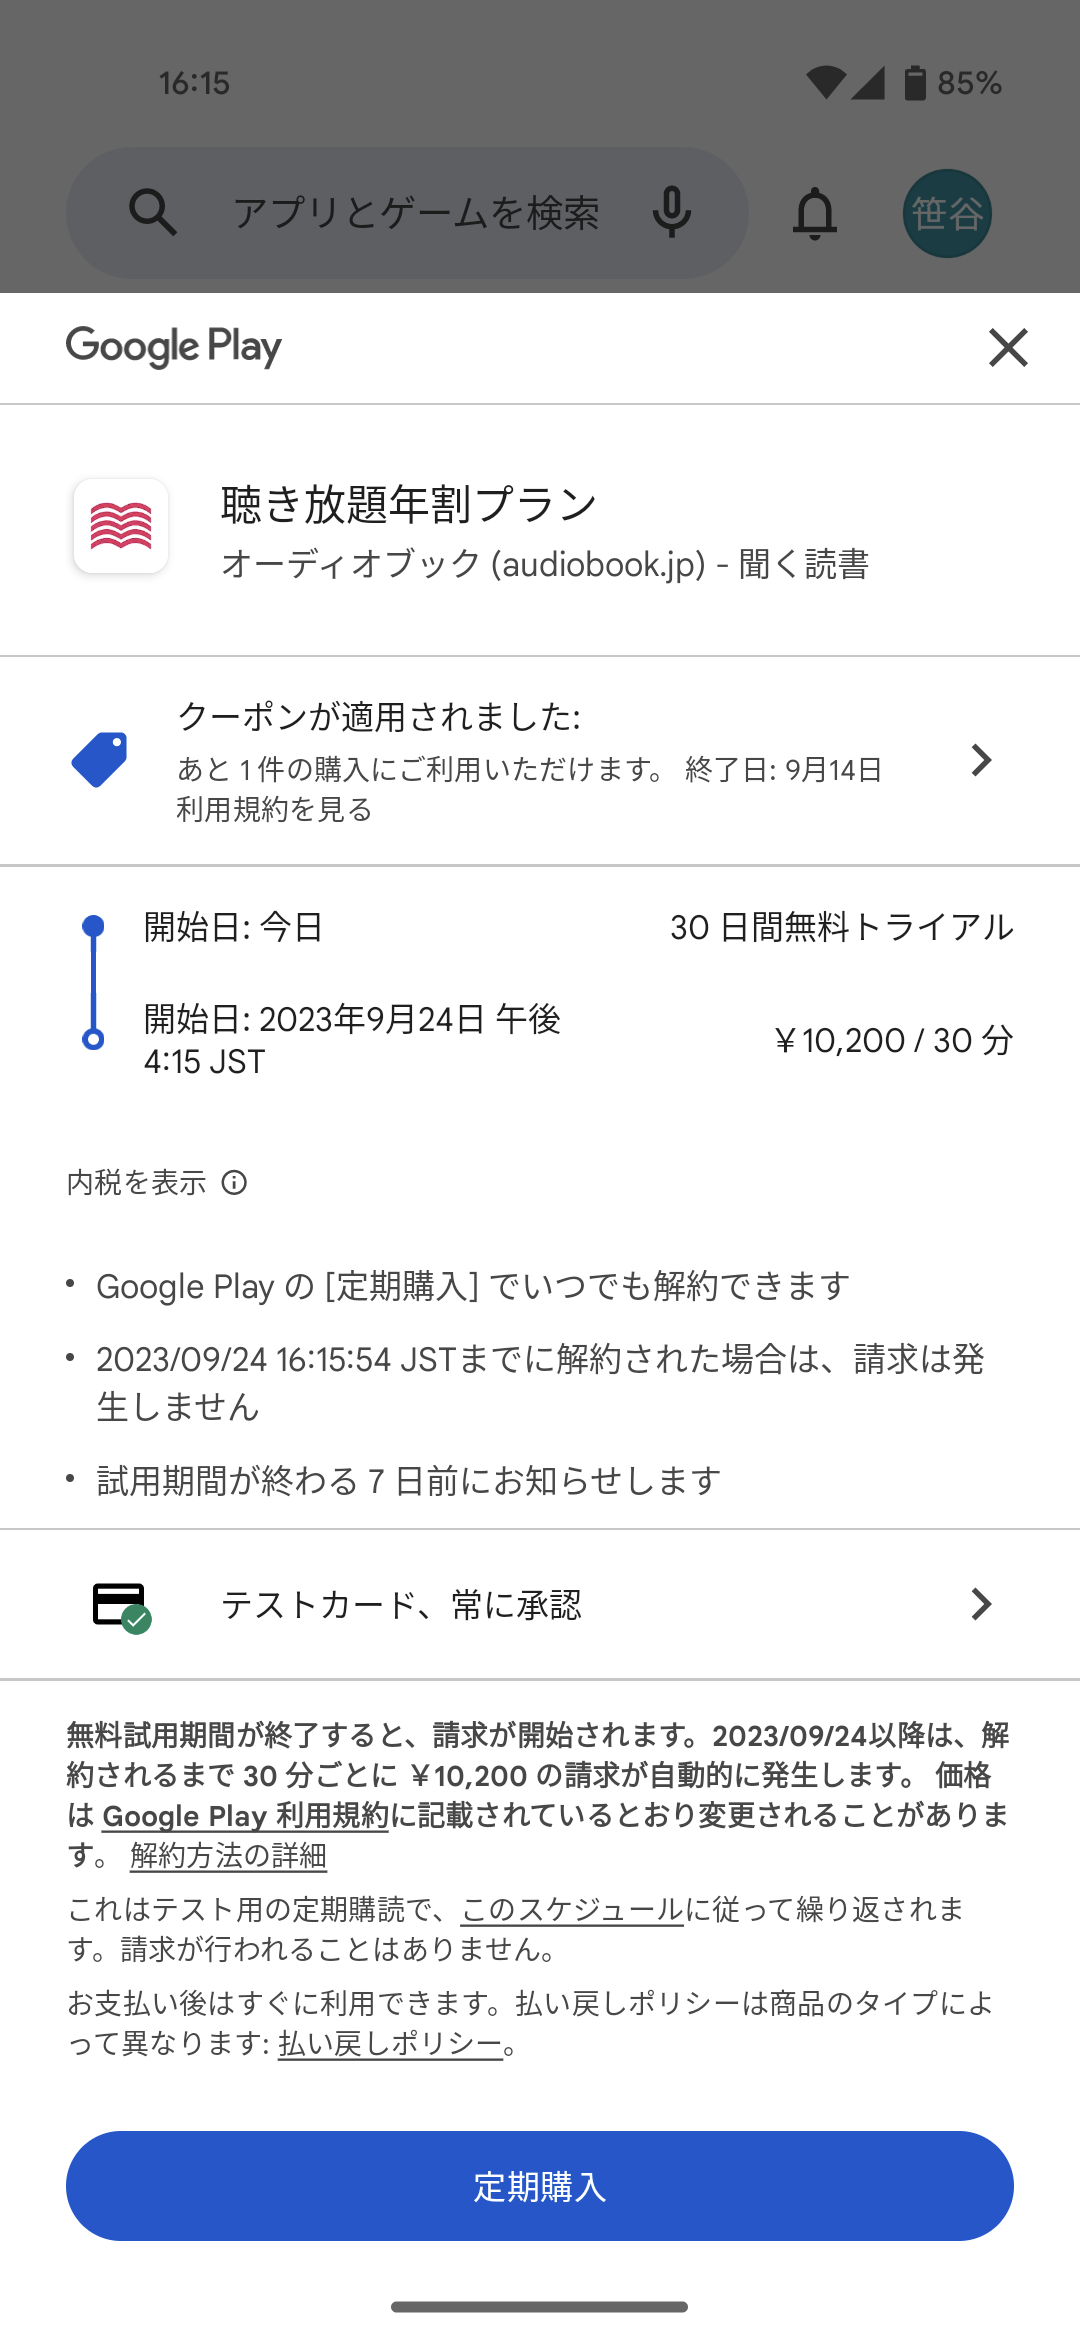Open 解約方法の詳細 link
The image size is (1080, 2340).
click(228, 1855)
